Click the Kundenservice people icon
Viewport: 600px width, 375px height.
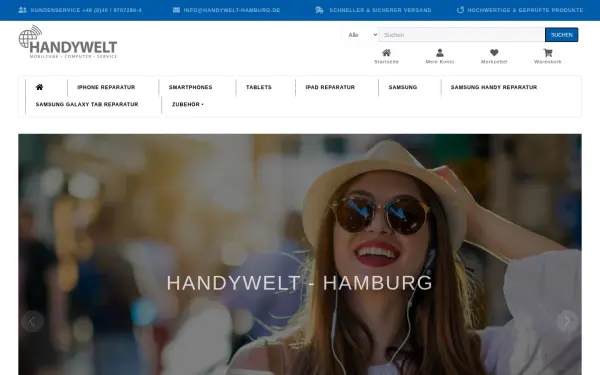point(23,10)
